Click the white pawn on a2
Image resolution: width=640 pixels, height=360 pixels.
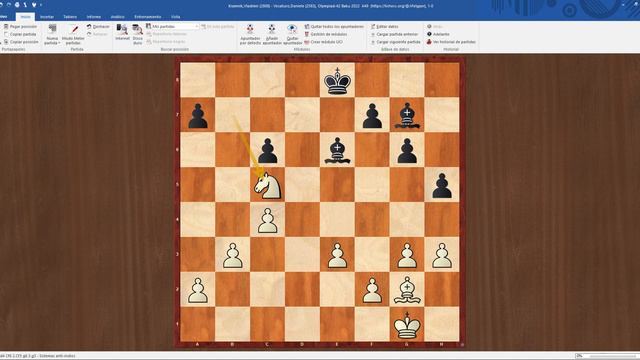(x=198, y=290)
